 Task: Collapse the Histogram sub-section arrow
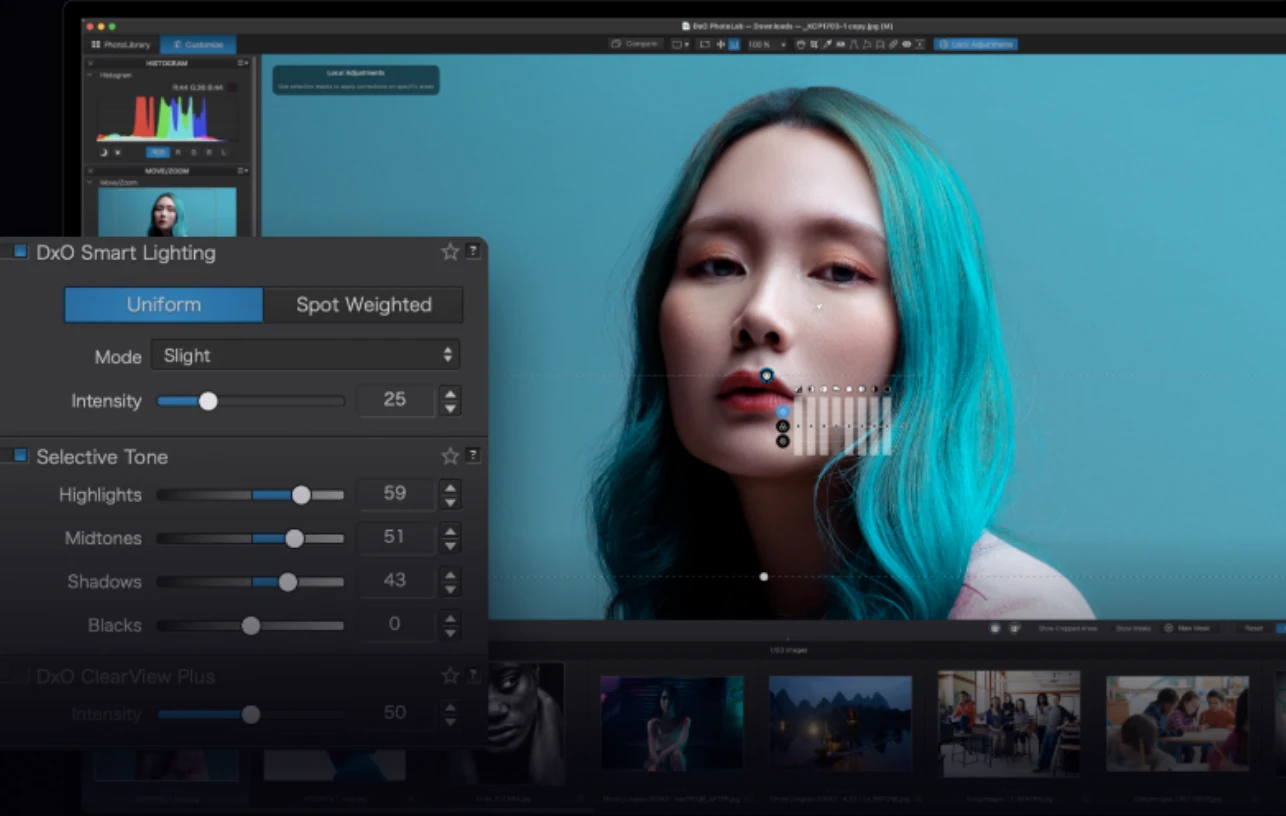[x=90, y=75]
